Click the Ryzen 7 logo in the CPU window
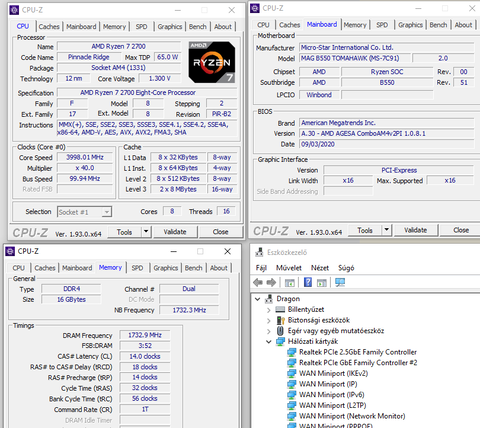Viewport: 480px width, 428px height. (x=212, y=62)
